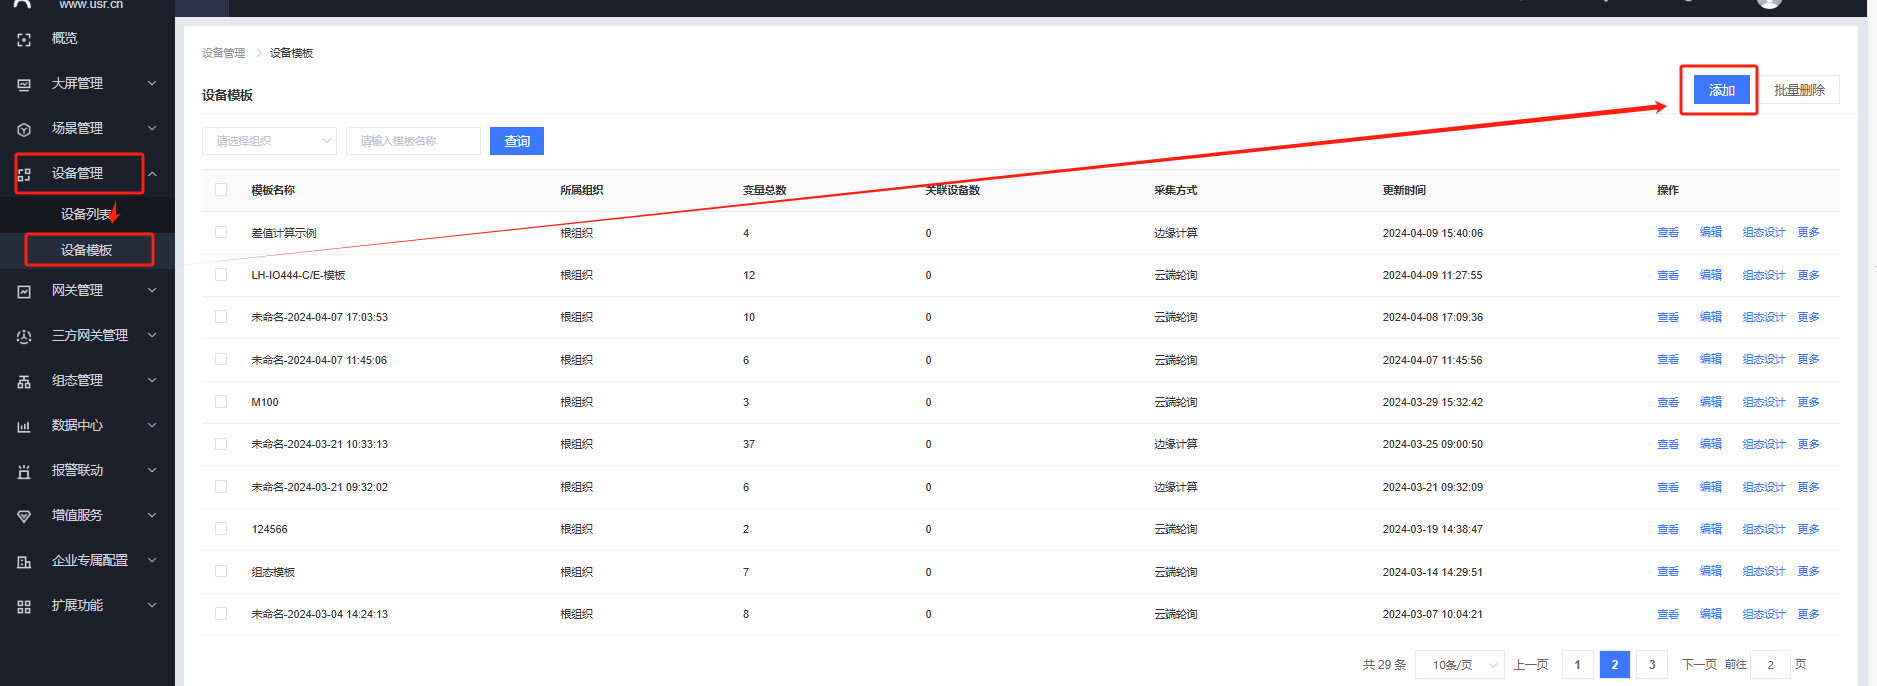Tick checkbox for 未命名-2024-03-21 10:33:13
Viewport: 1877px width, 686px height.
[221, 444]
